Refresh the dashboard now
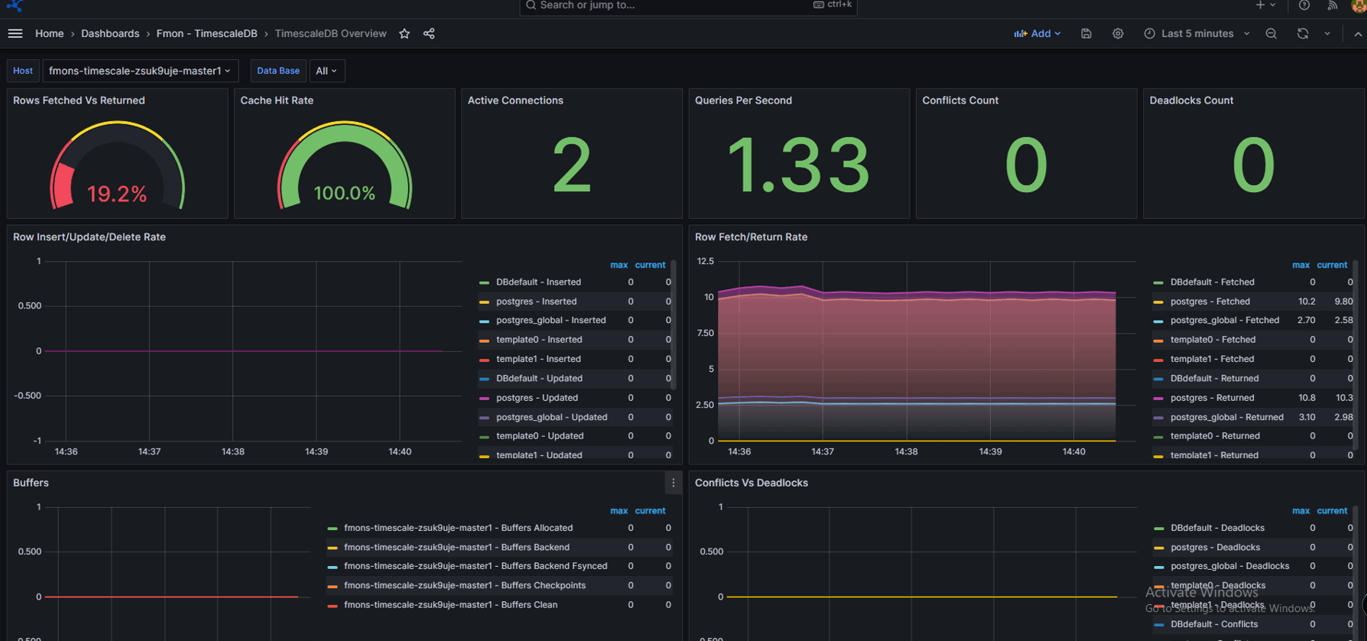Screen dimensions: 1367x641 [1302, 34]
